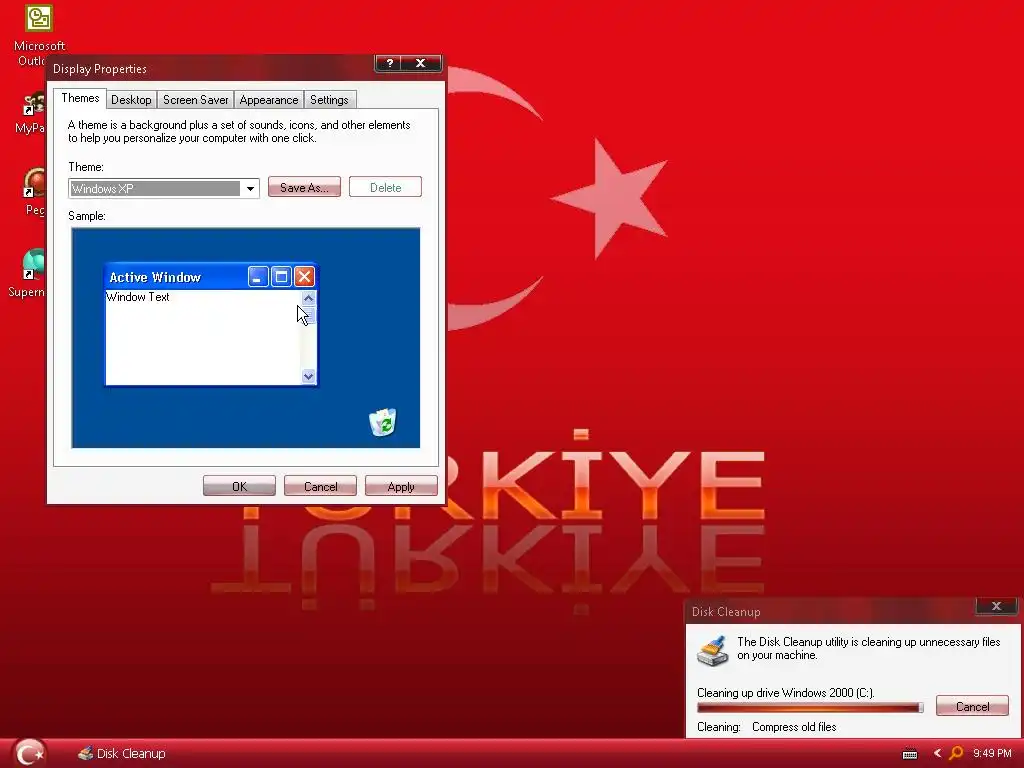Screen dimensions: 1024x768
Task: Click the help question mark button in Display Properties
Action: pyautogui.click(x=390, y=63)
